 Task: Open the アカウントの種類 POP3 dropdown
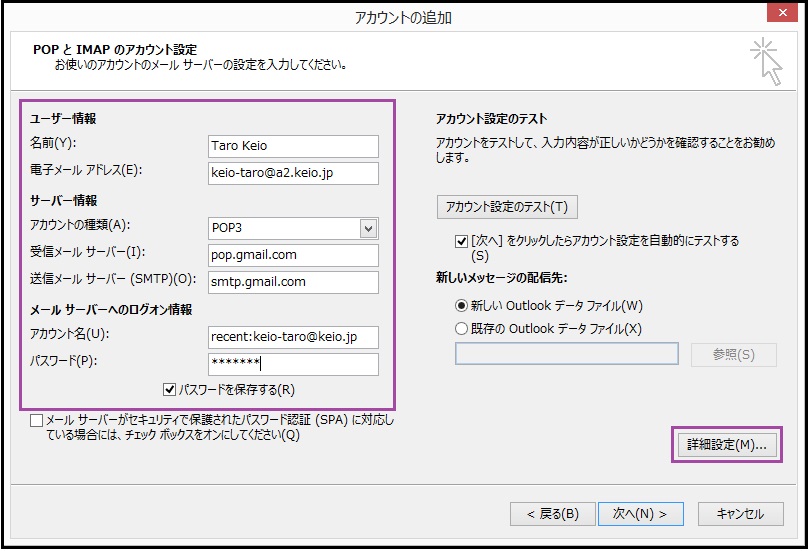pyautogui.click(x=369, y=228)
